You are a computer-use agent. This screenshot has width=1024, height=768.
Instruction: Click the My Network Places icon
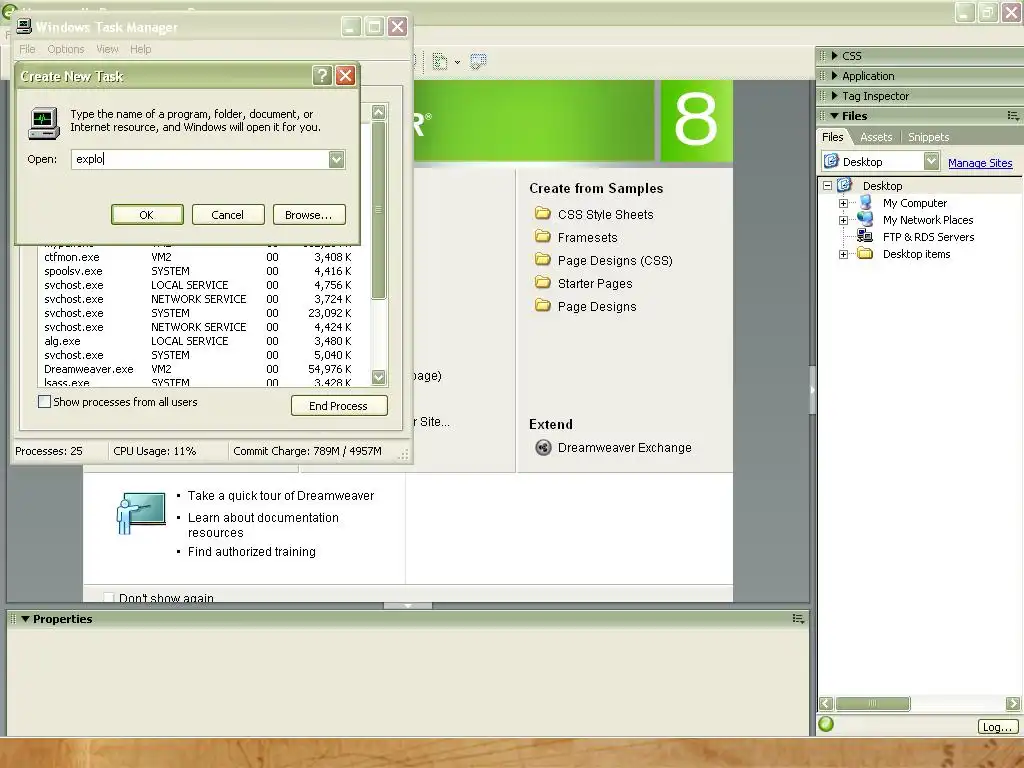pyautogui.click(x=865, y=219)
